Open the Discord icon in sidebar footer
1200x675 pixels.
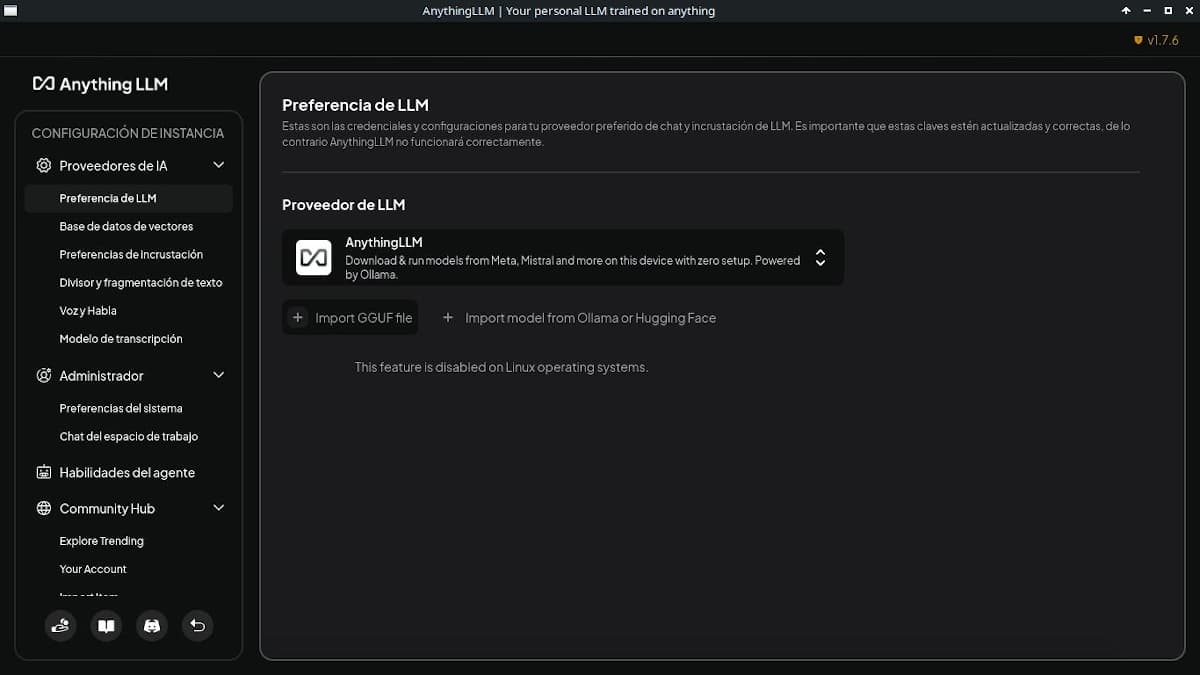tap(152, 626)
